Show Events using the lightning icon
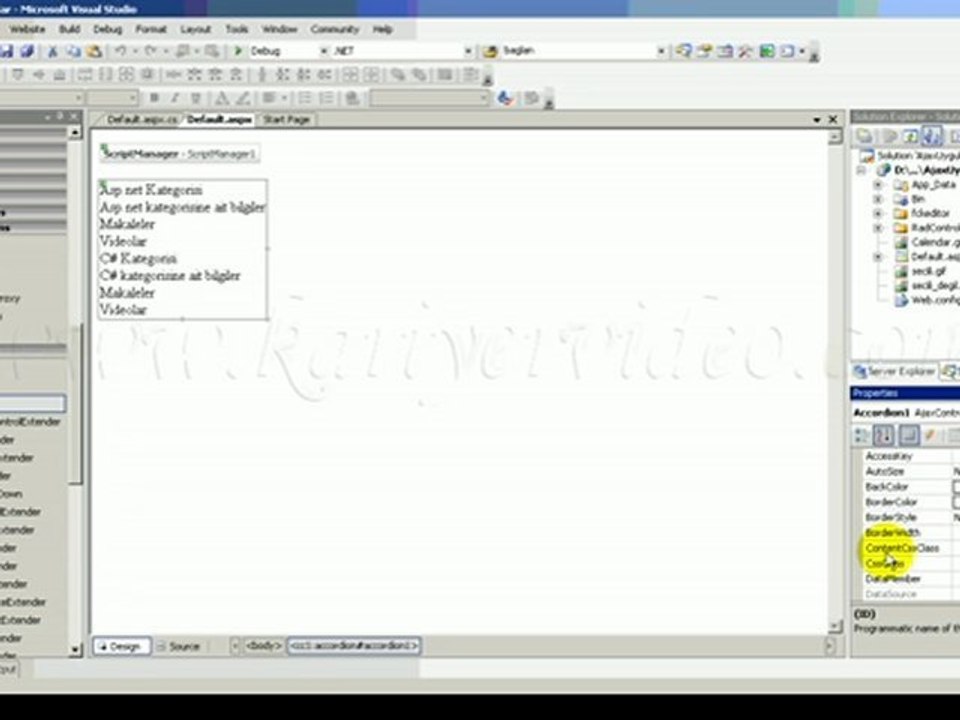Viewport: 960px width, 720px height. coord(931,436)
